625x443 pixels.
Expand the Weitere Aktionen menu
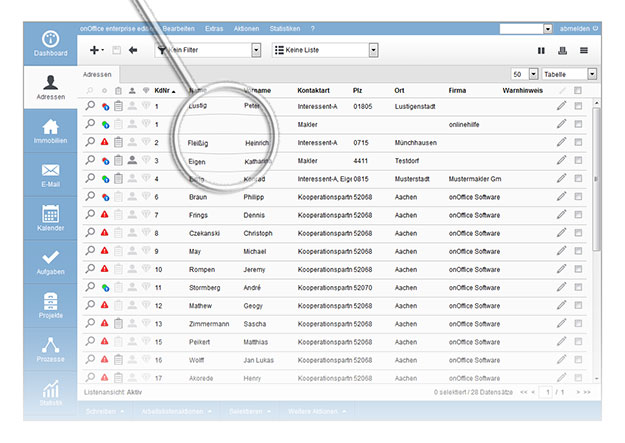316,411
